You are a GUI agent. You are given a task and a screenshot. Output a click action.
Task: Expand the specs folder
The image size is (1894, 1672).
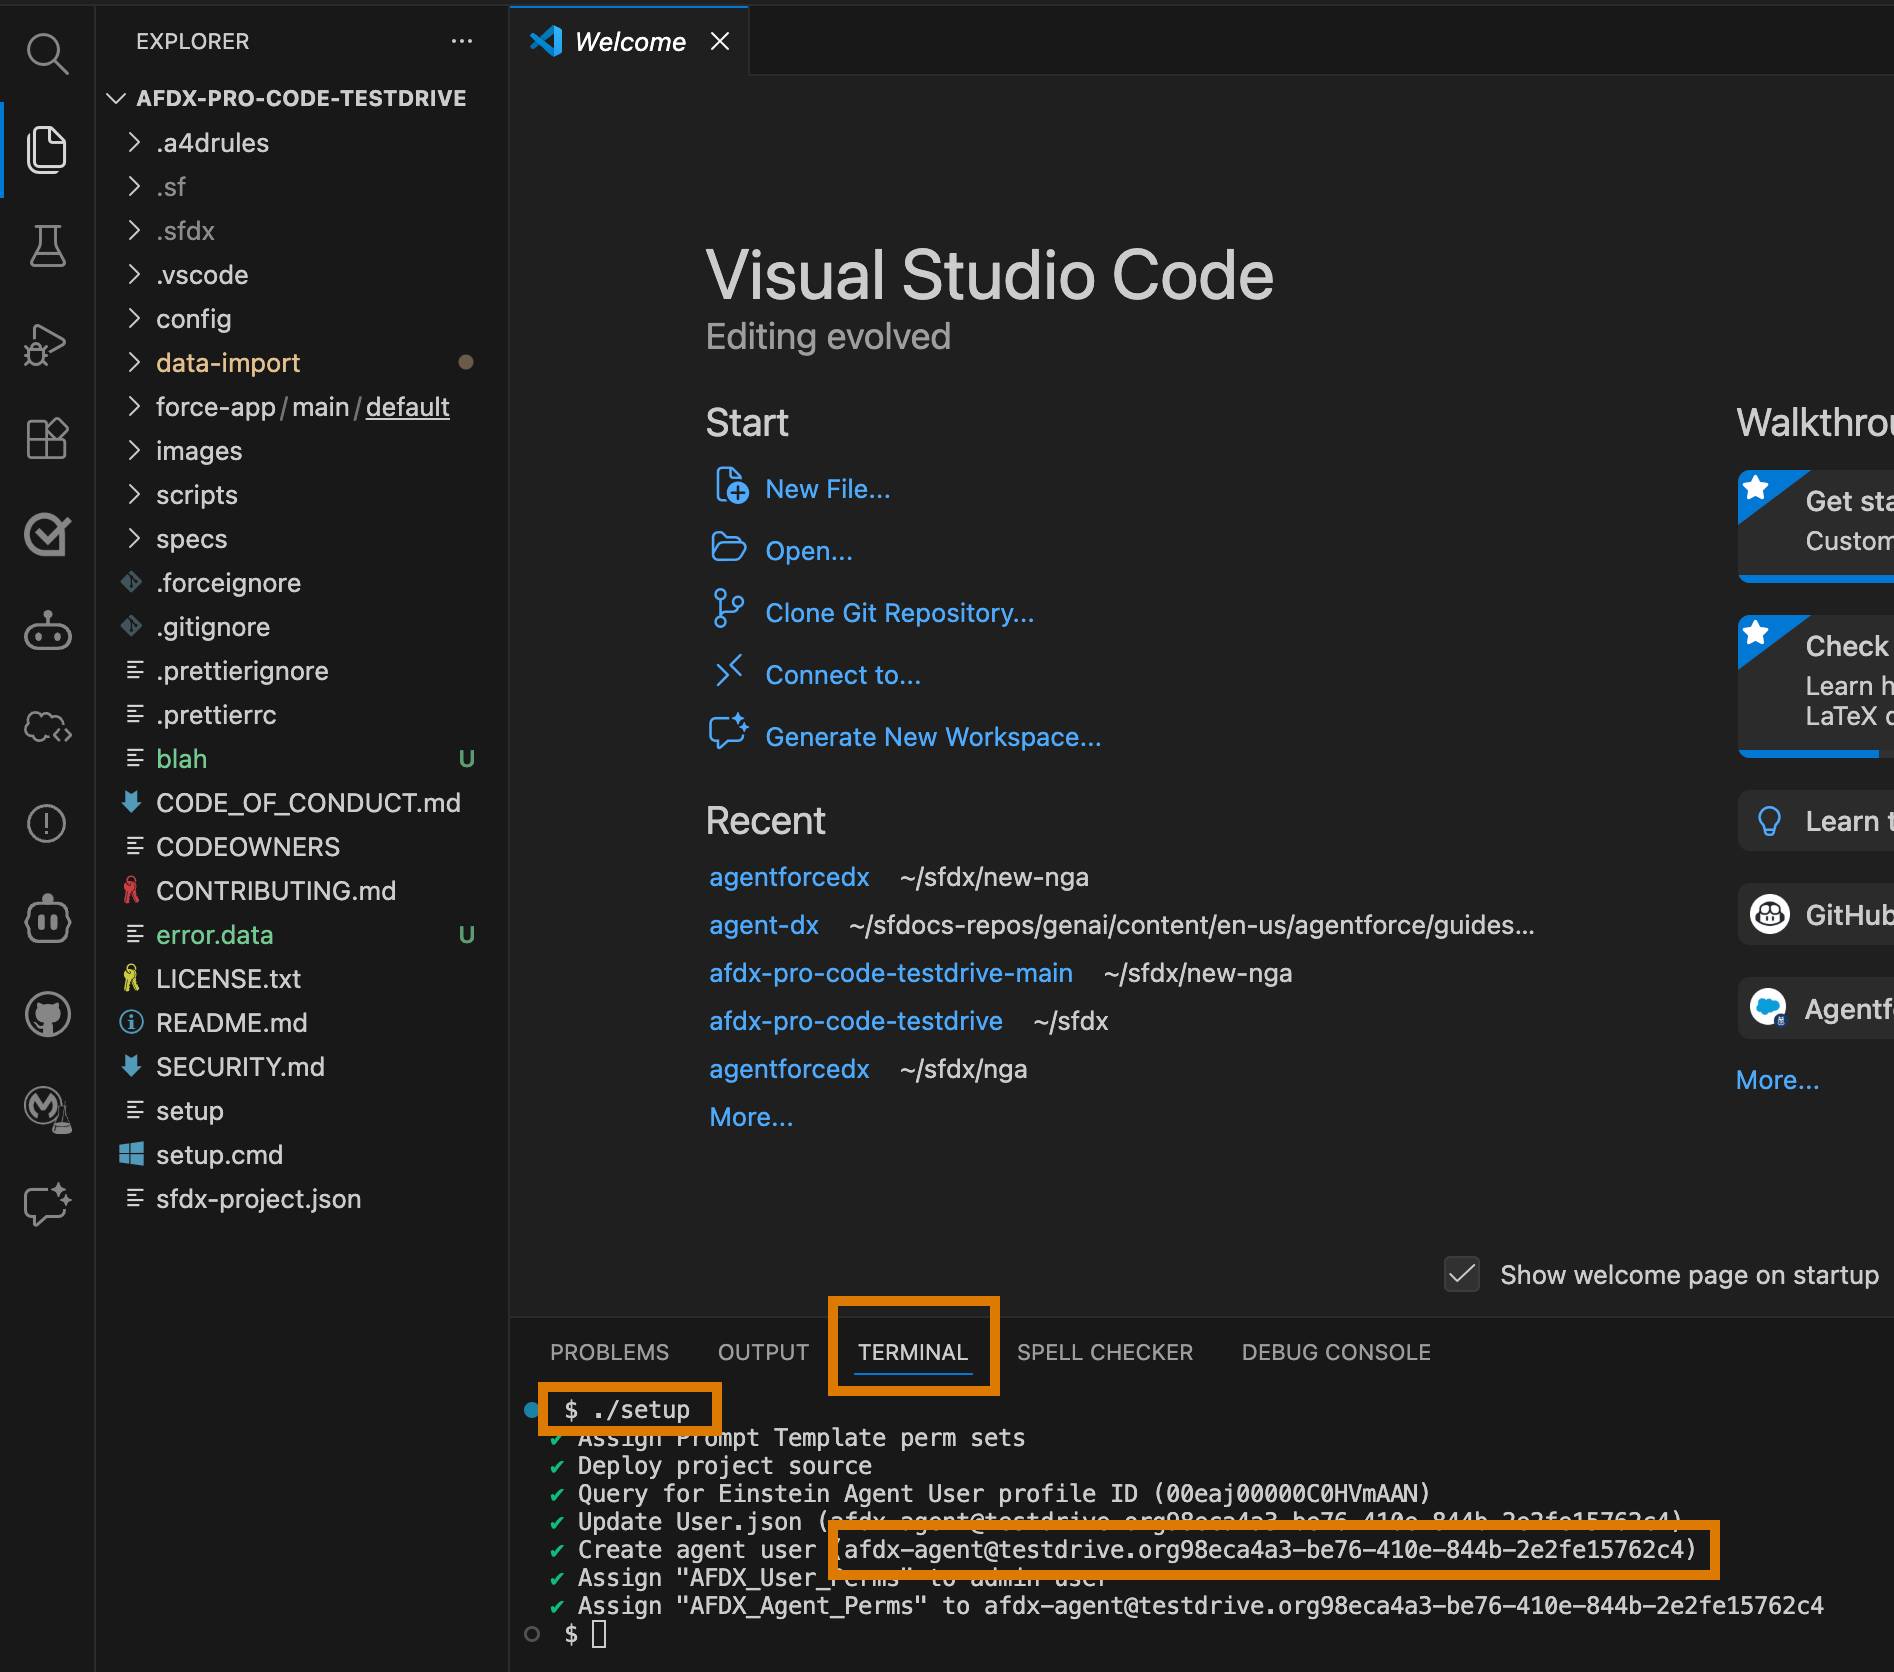point(134,539)
